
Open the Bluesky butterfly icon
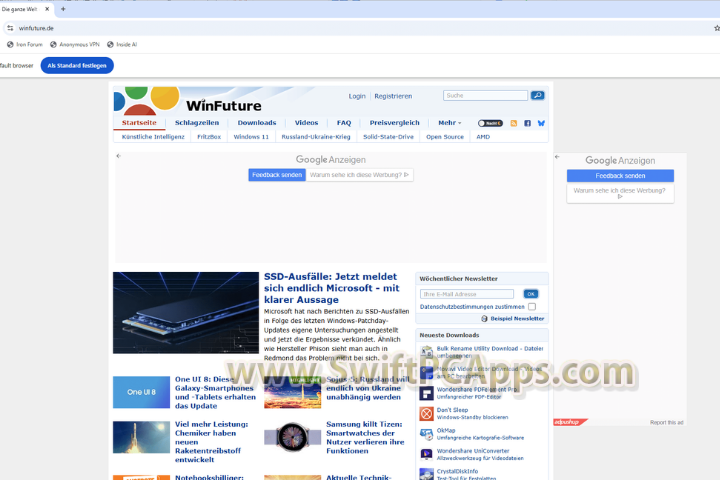point(541,123)
